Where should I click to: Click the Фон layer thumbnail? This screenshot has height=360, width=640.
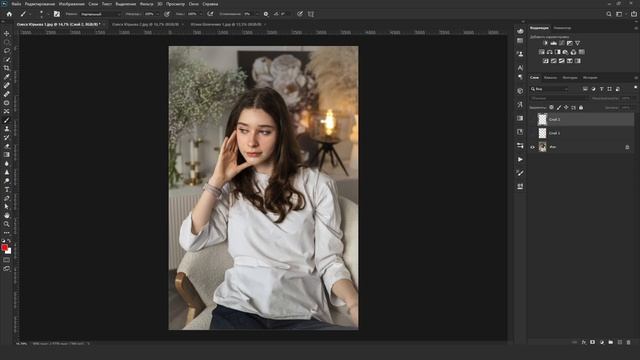[542, 147]
